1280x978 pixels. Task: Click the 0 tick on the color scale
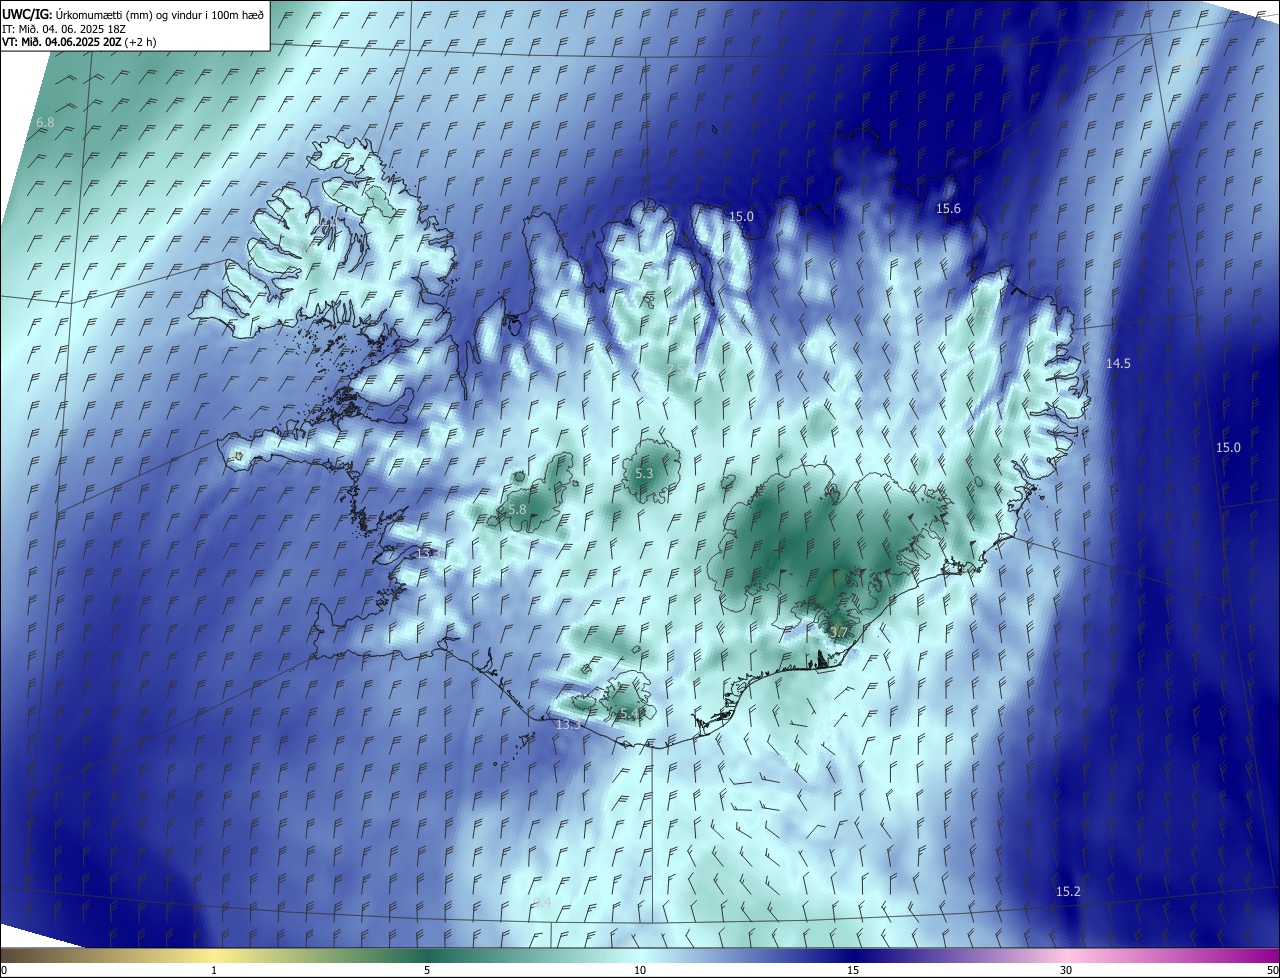click(x=4, y=970)
